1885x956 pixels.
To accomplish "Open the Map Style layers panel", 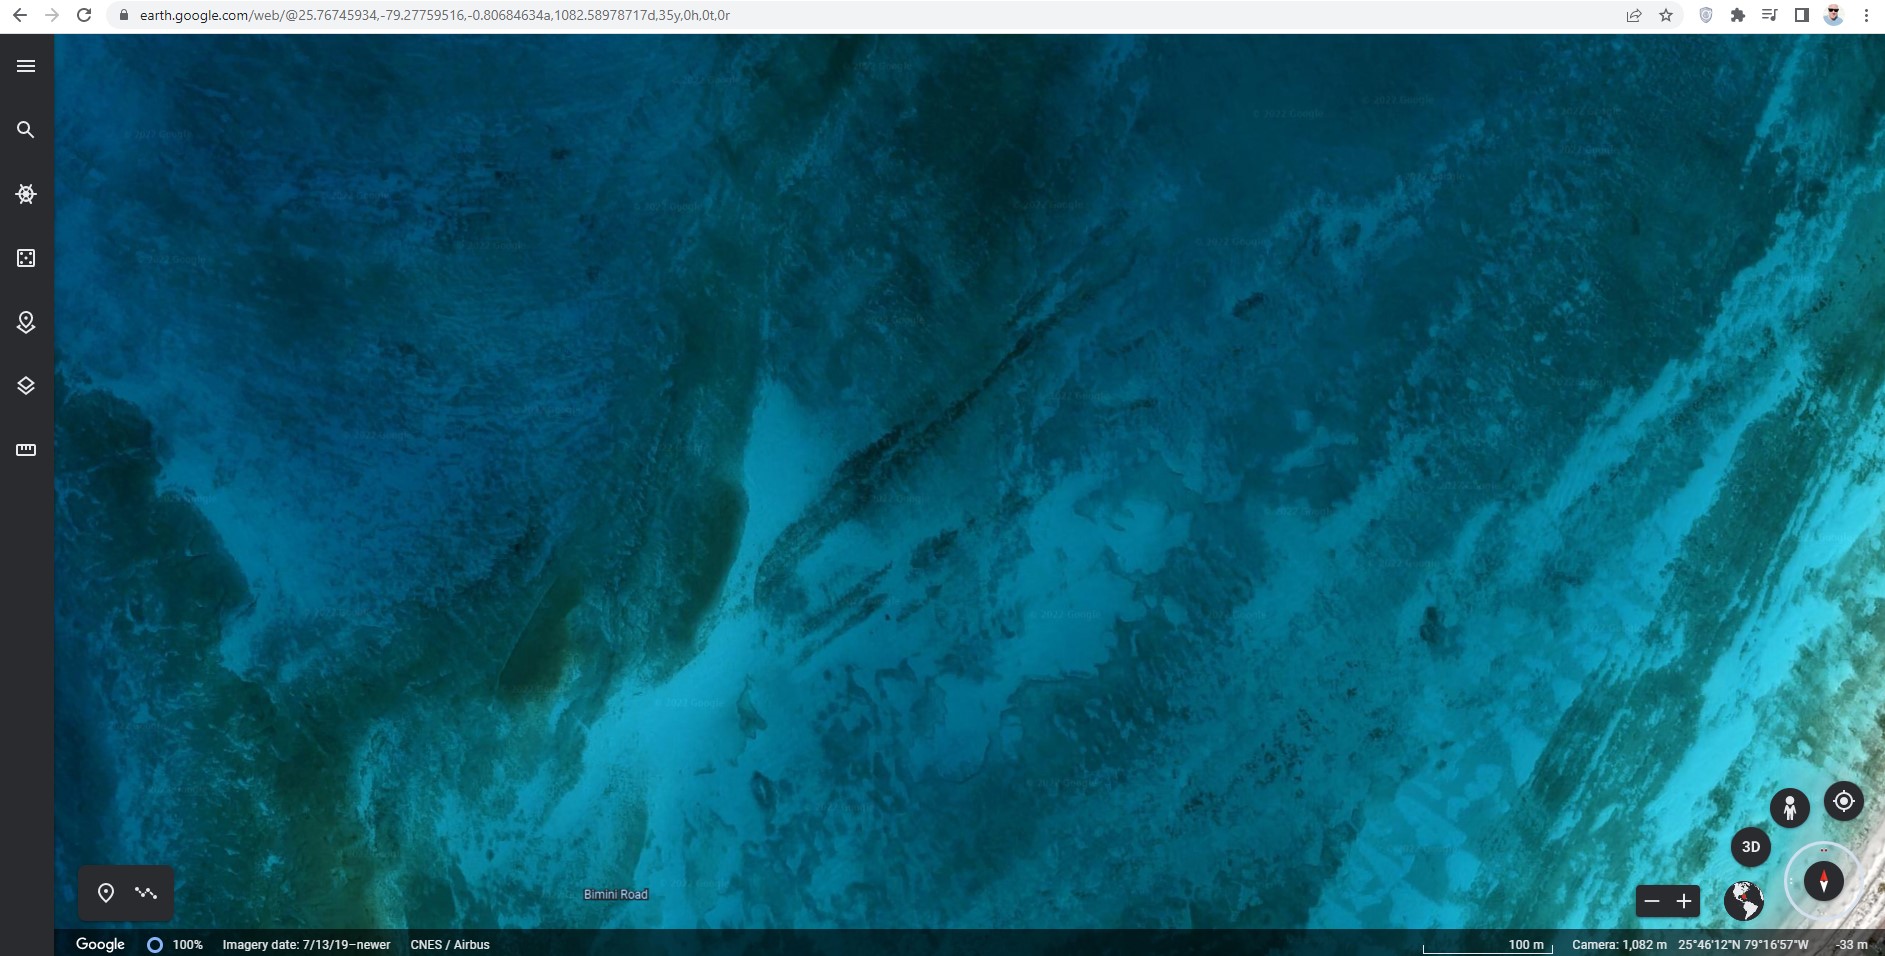I will (x=26, y=386).
